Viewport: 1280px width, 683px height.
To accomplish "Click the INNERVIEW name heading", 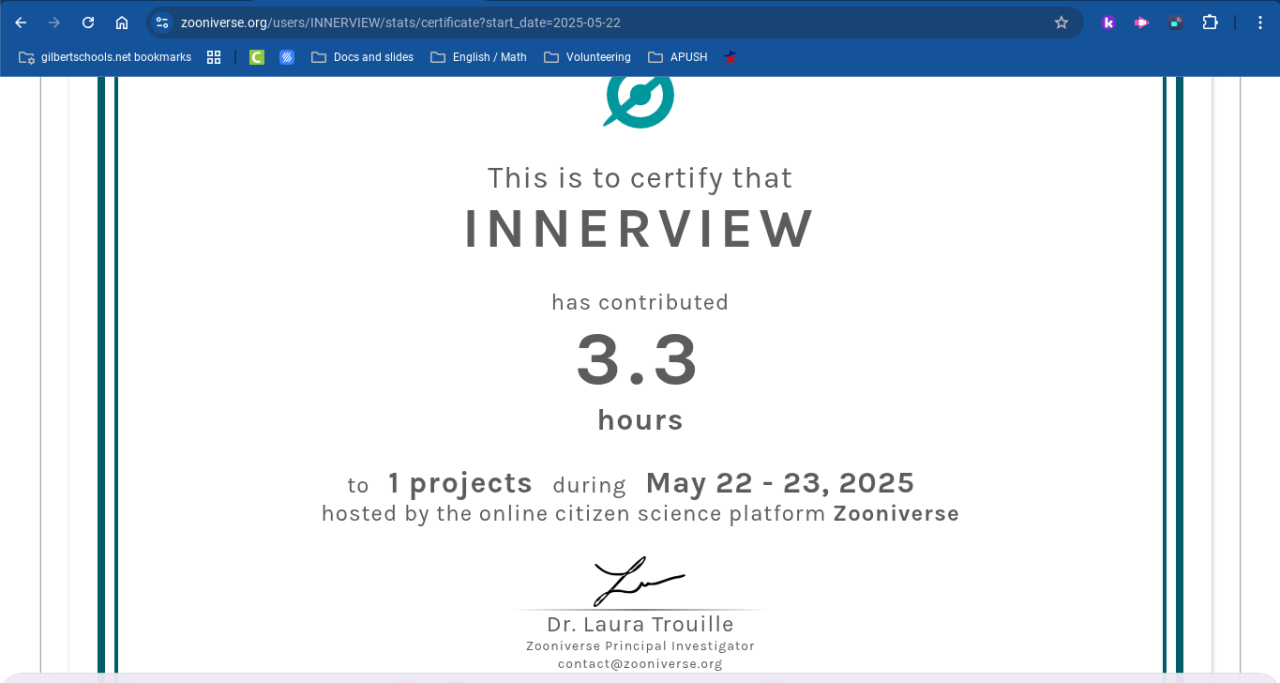I will click(x=640, y=229).
